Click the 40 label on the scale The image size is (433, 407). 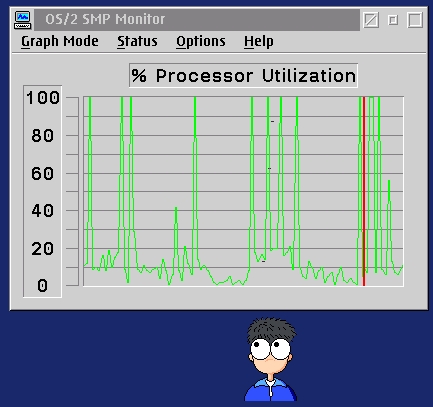[42, 211]
